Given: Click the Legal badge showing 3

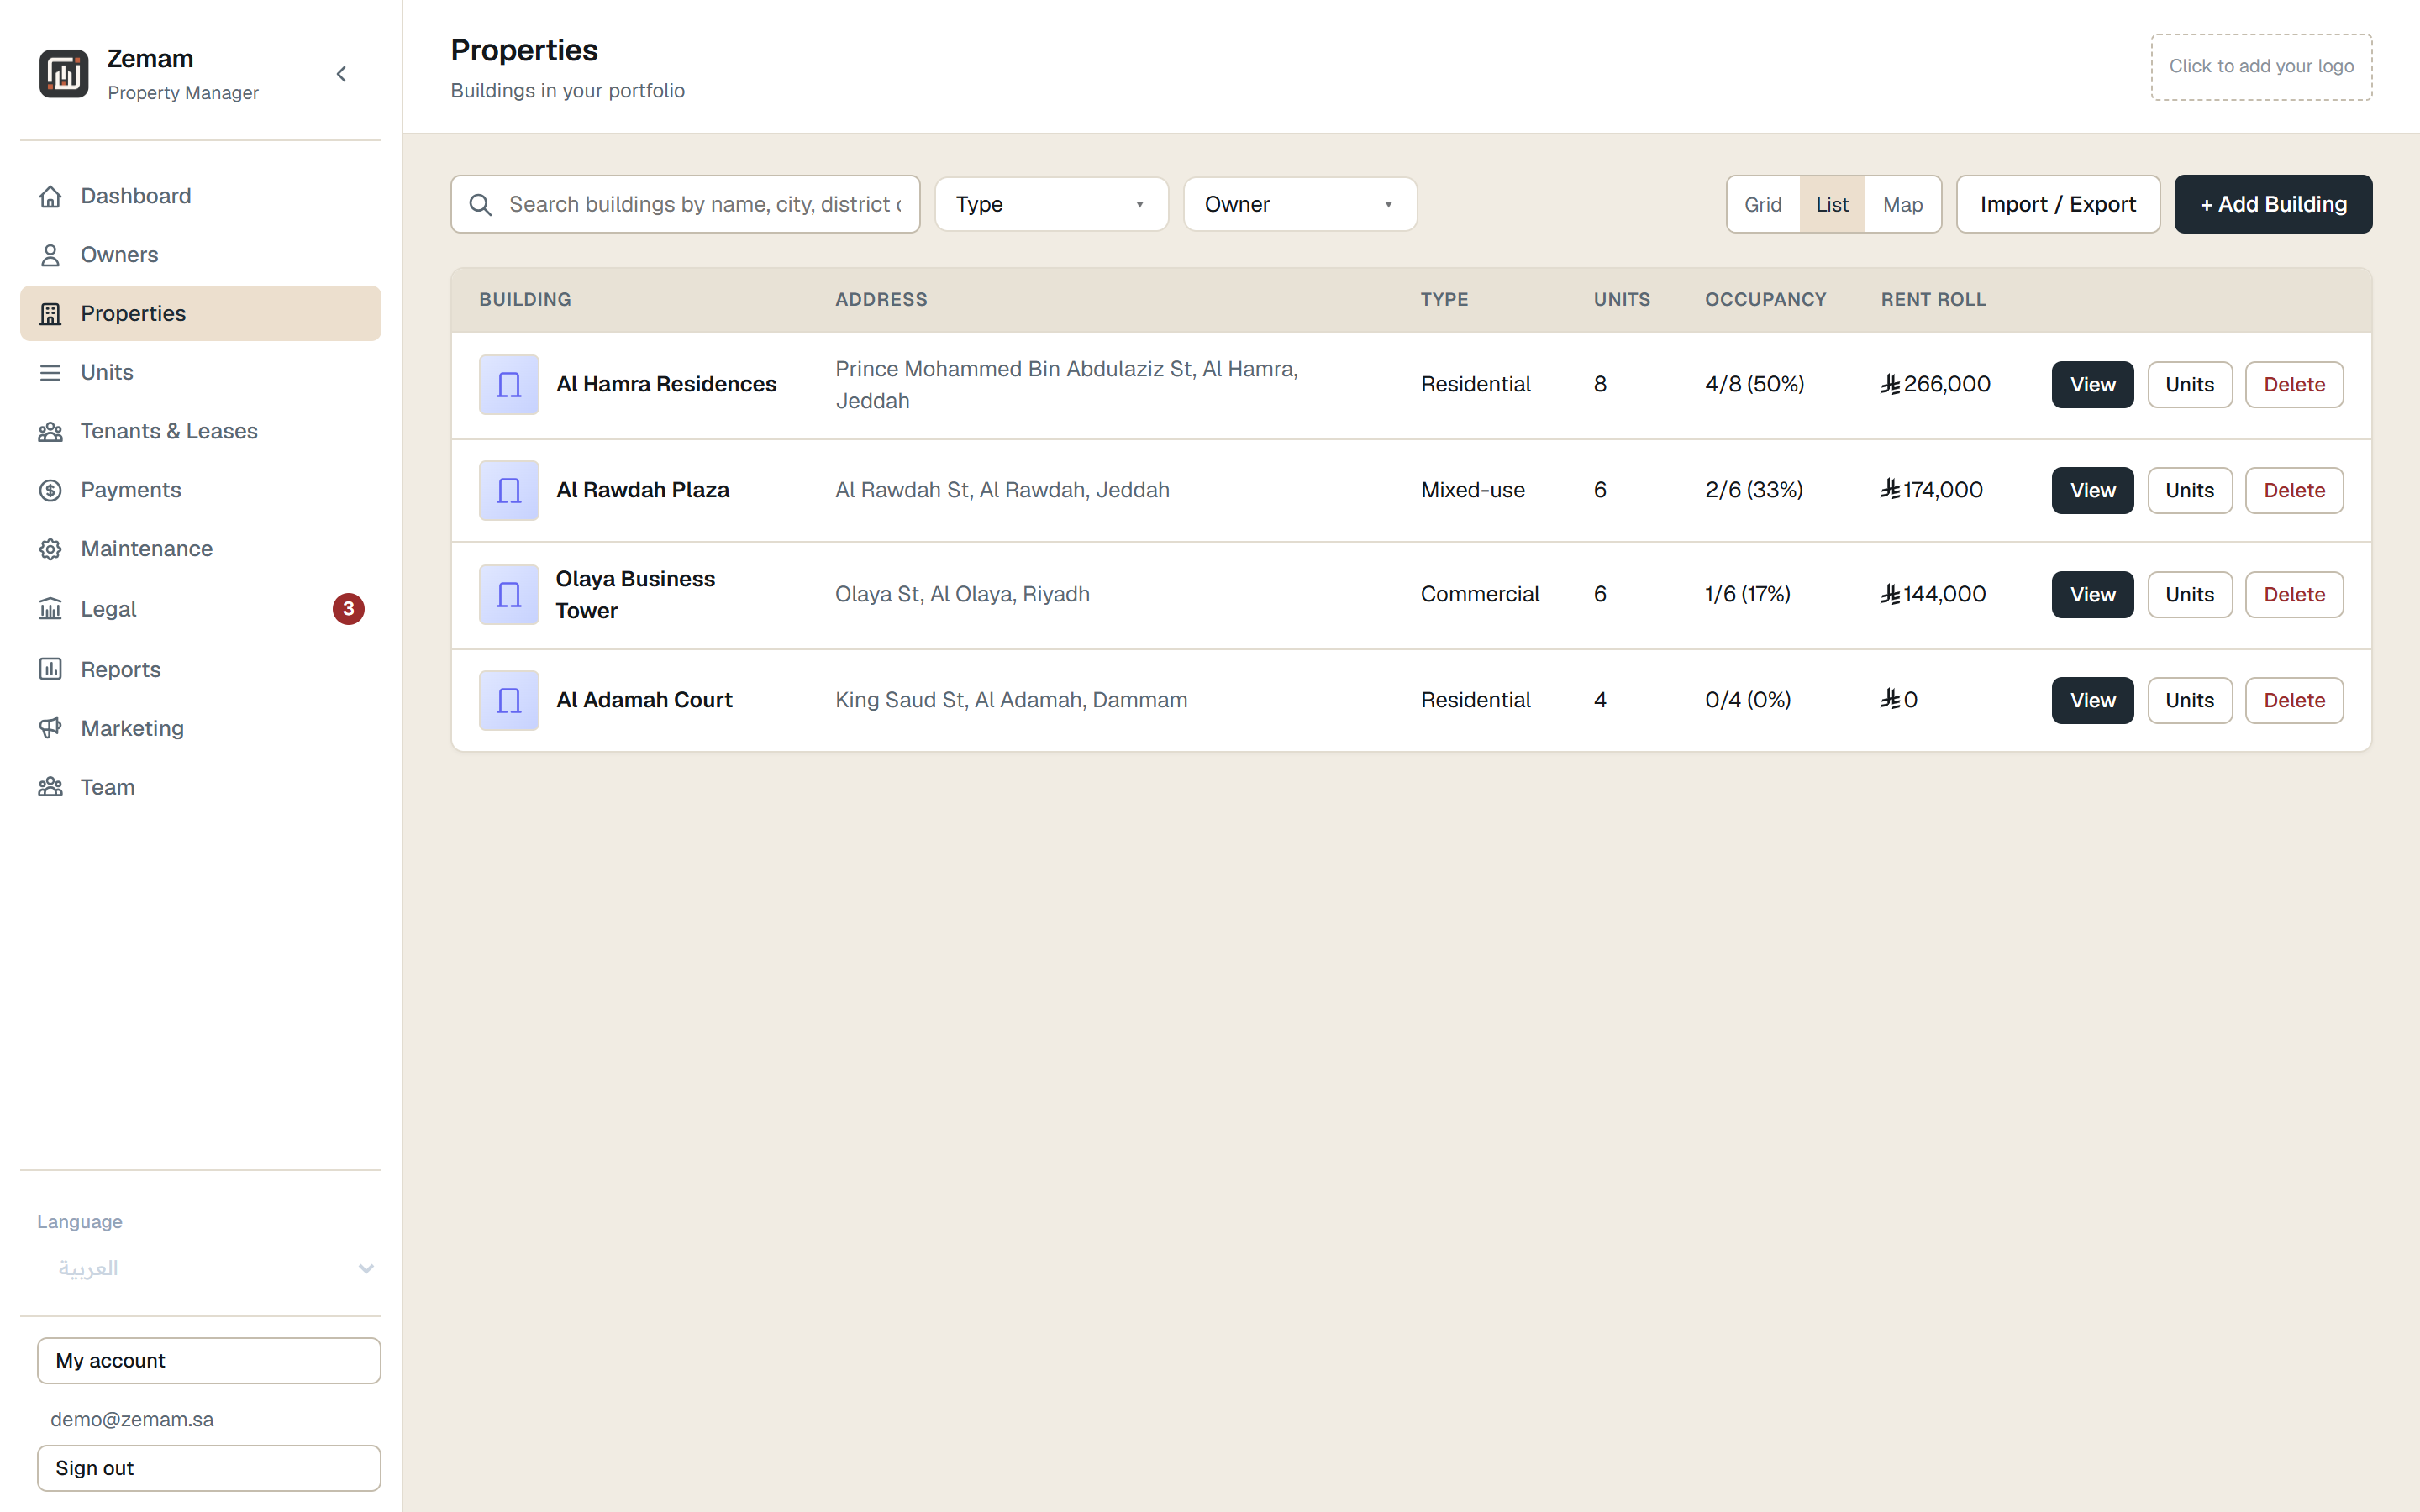Looking at the screenshot, I should coord(348,609).
